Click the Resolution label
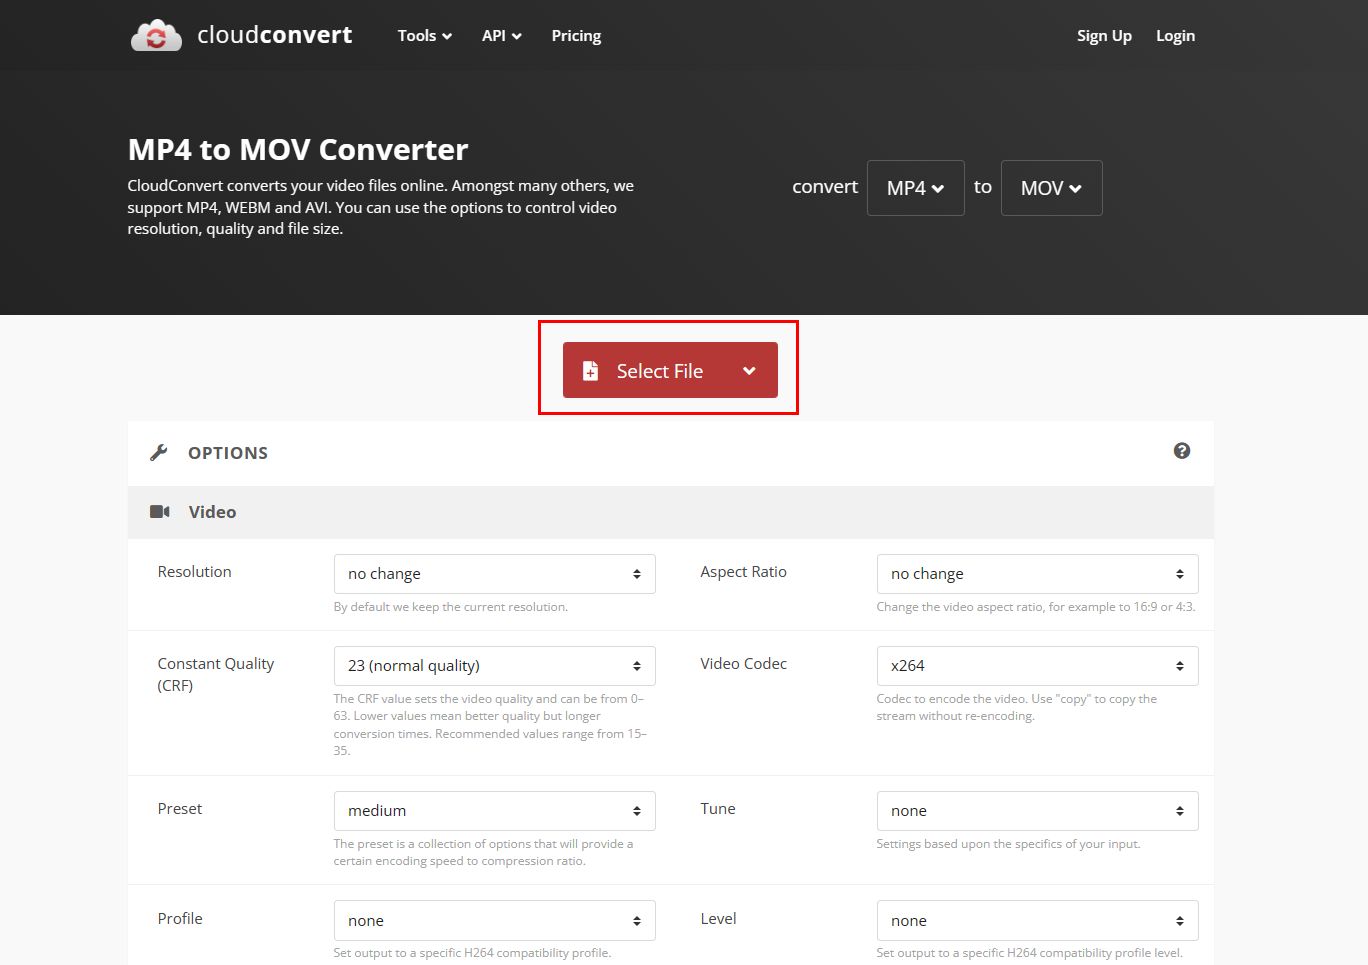 tap(194, 572)
